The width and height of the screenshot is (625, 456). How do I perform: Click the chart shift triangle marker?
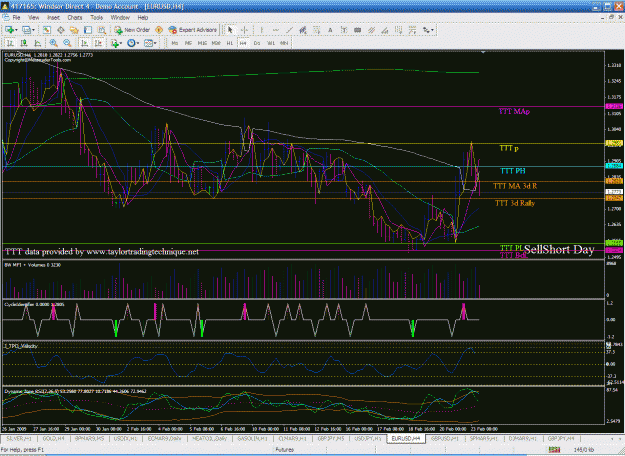point(483,52)
